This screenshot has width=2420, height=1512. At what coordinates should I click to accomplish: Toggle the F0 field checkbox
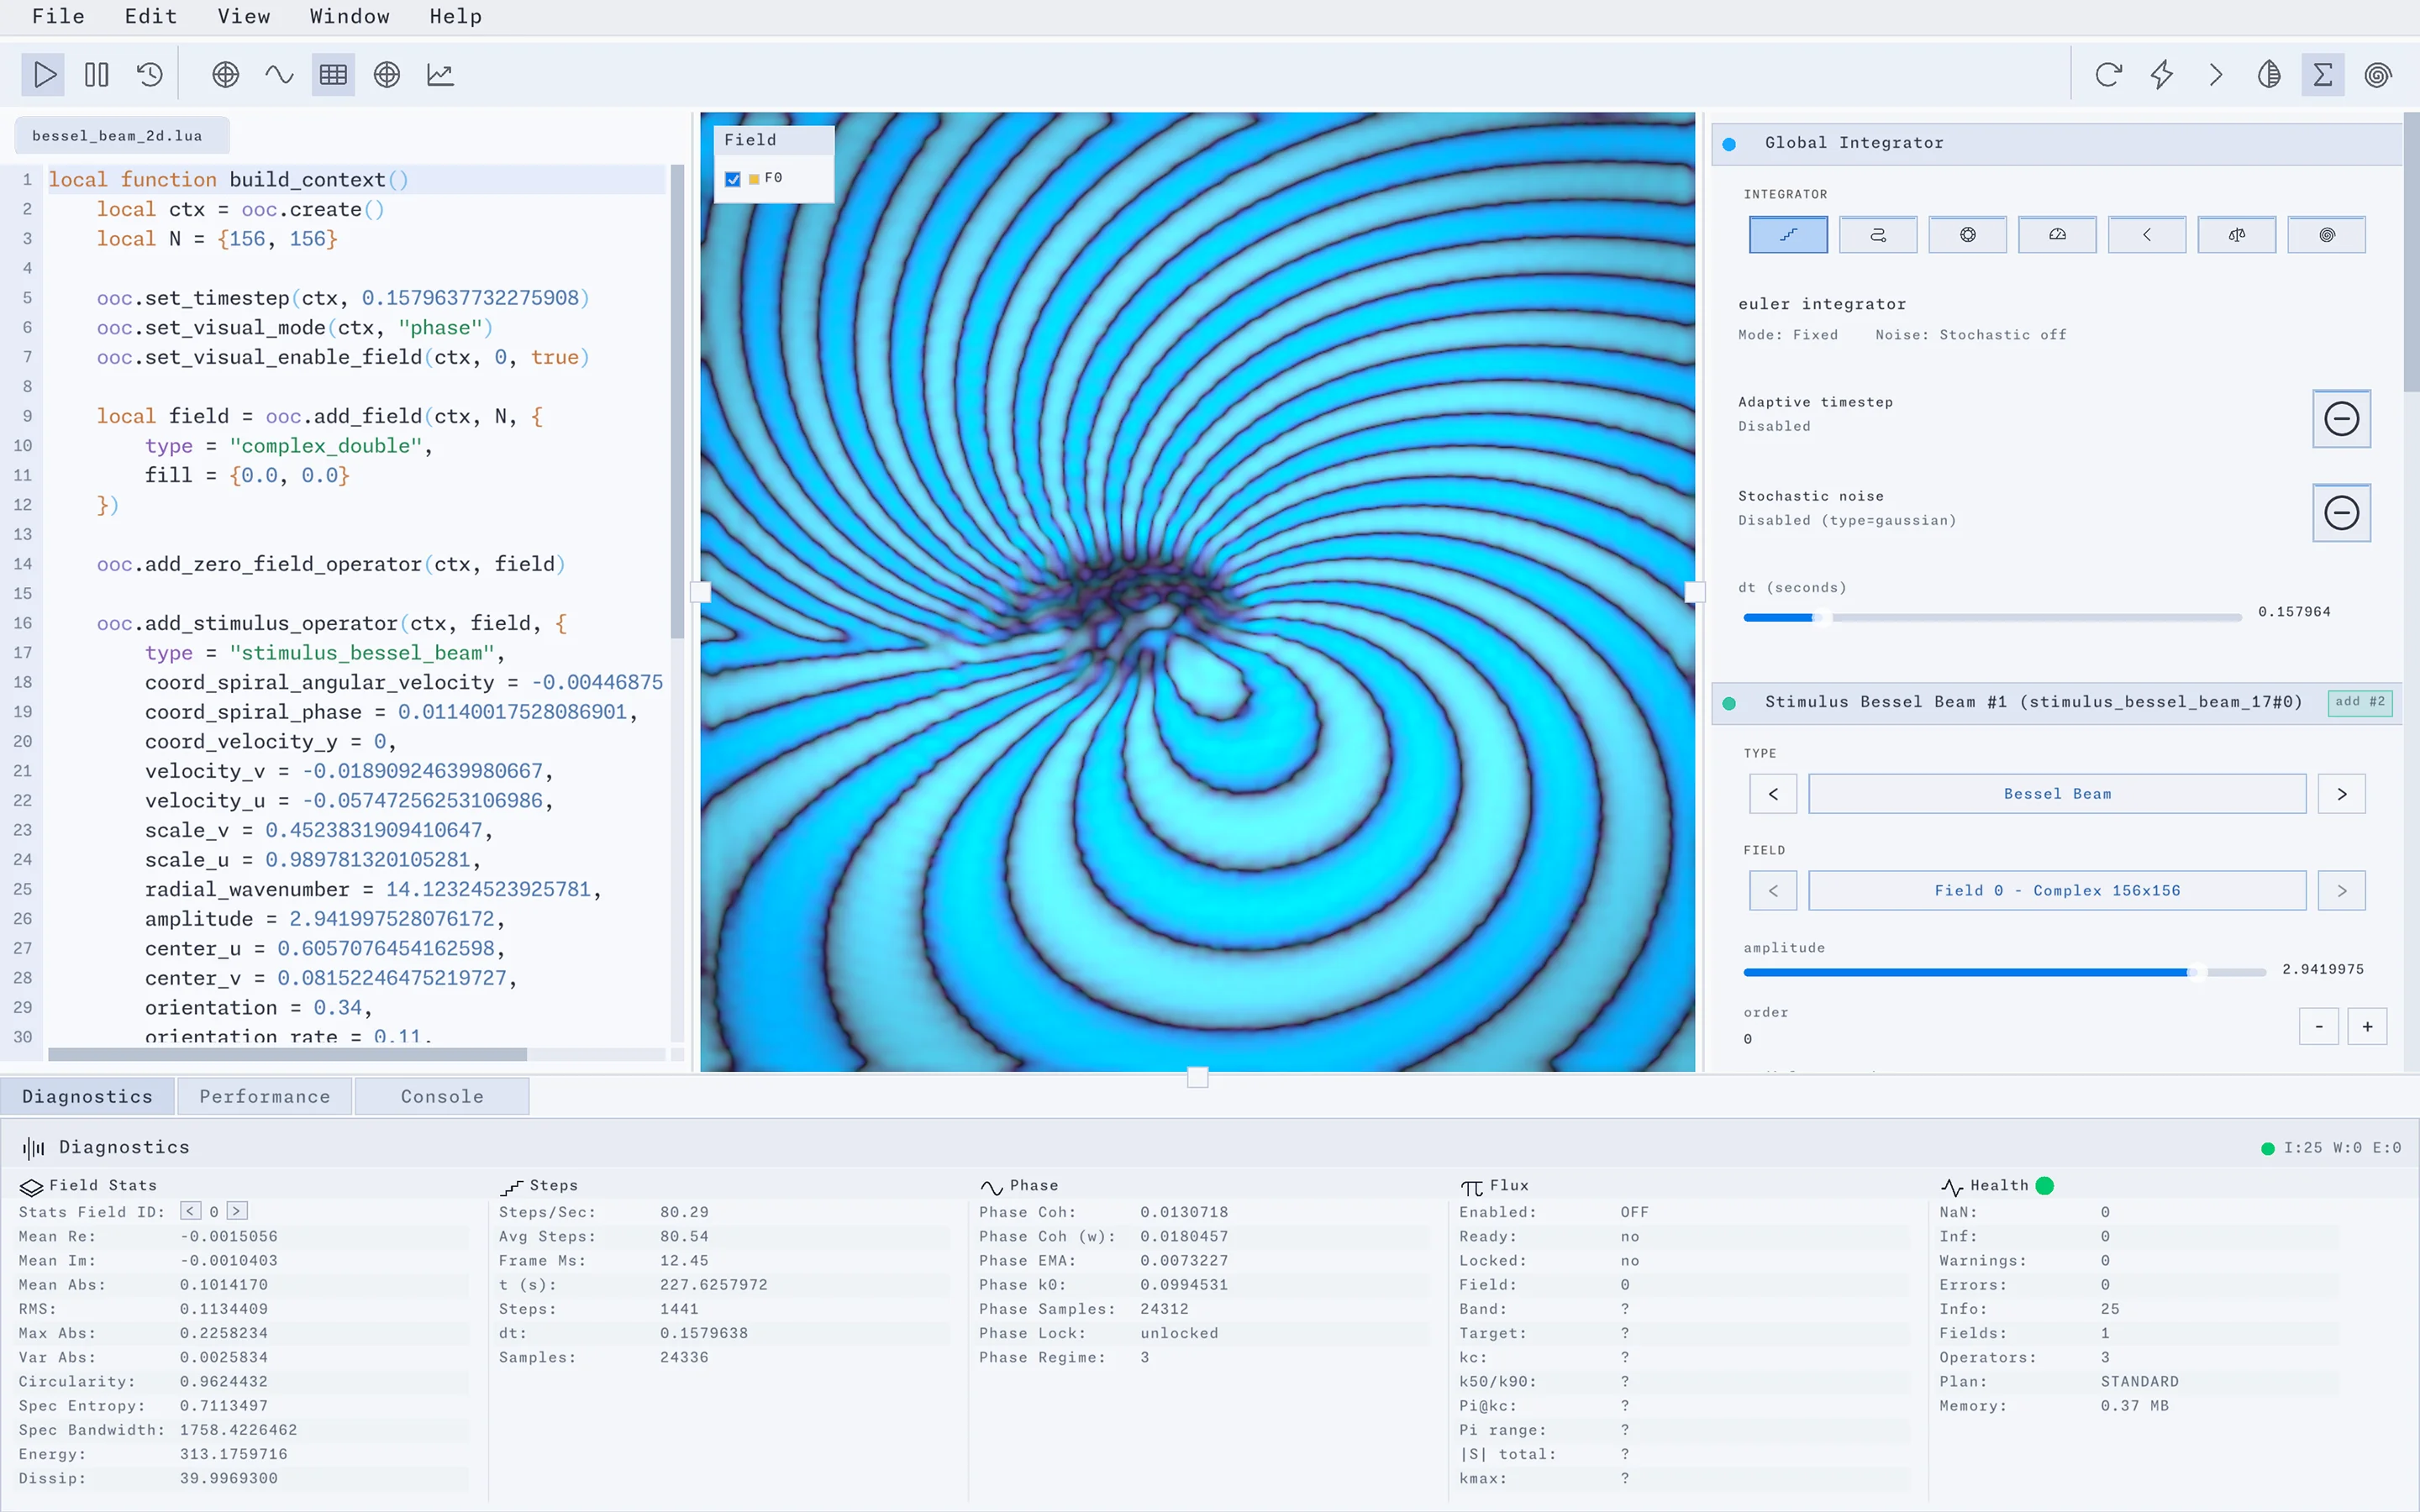tap(733, 179)
